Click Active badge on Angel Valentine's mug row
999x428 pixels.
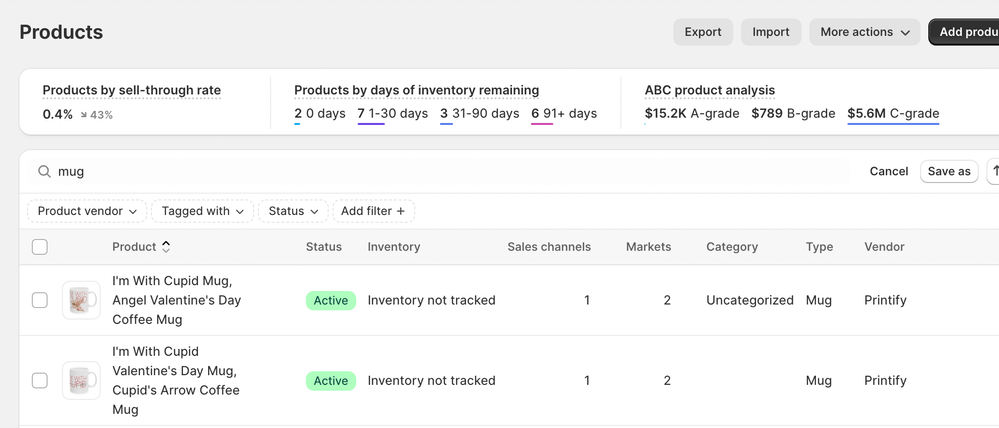[x=331, y=301]
